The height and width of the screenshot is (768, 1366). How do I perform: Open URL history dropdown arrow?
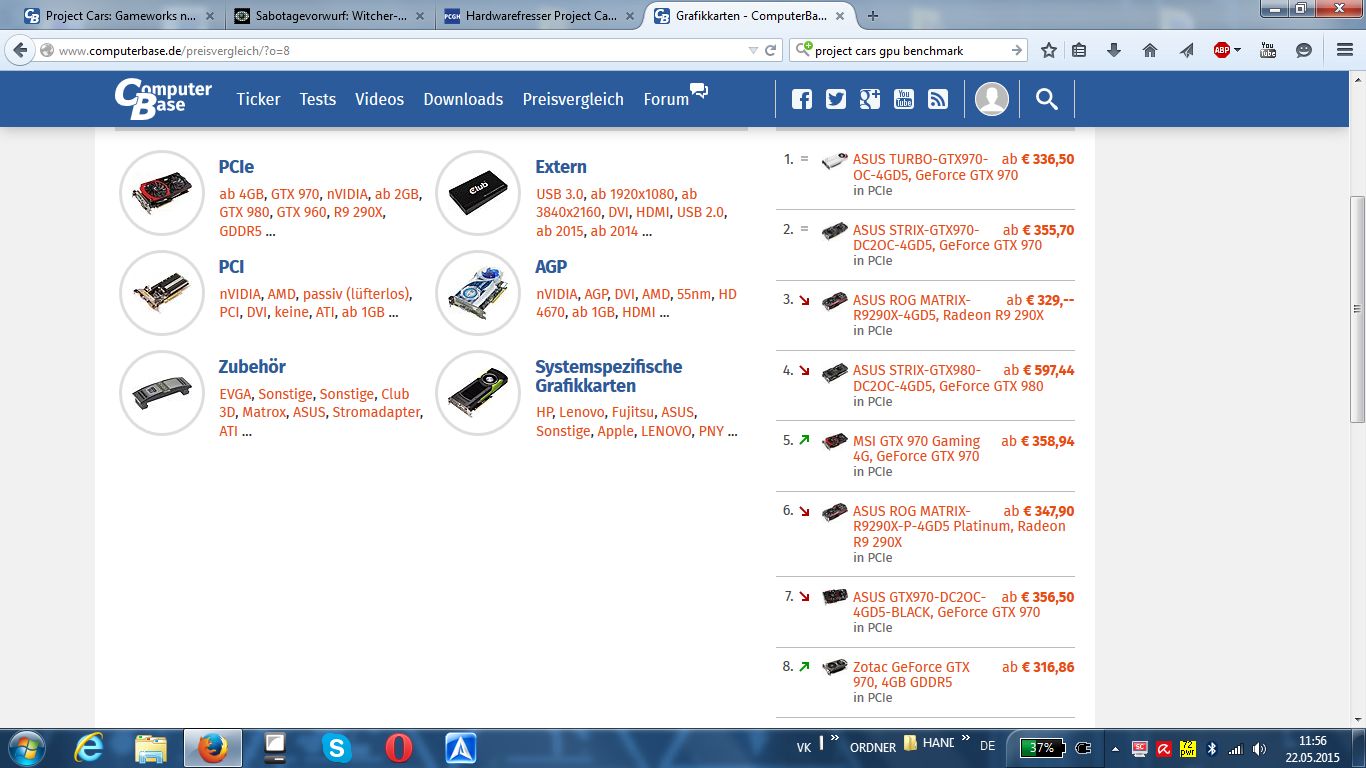point(753,50)
